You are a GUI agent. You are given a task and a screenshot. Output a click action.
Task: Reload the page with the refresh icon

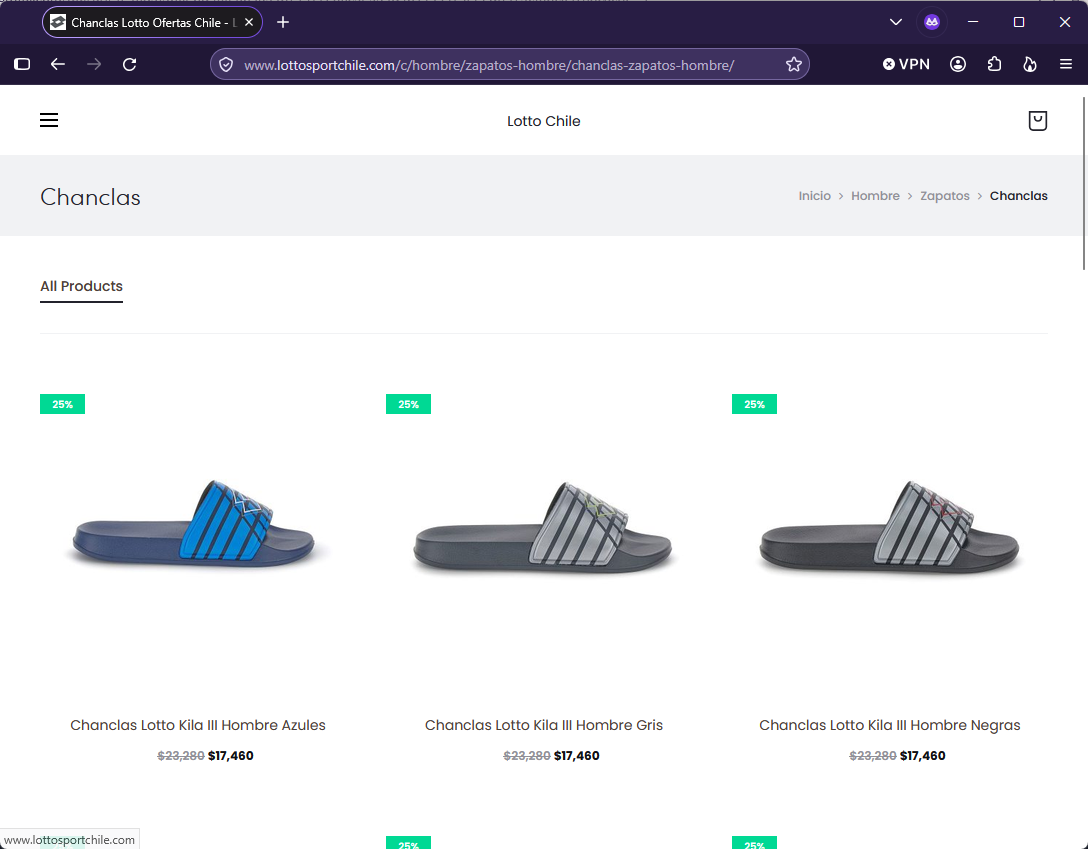(130, 65)
